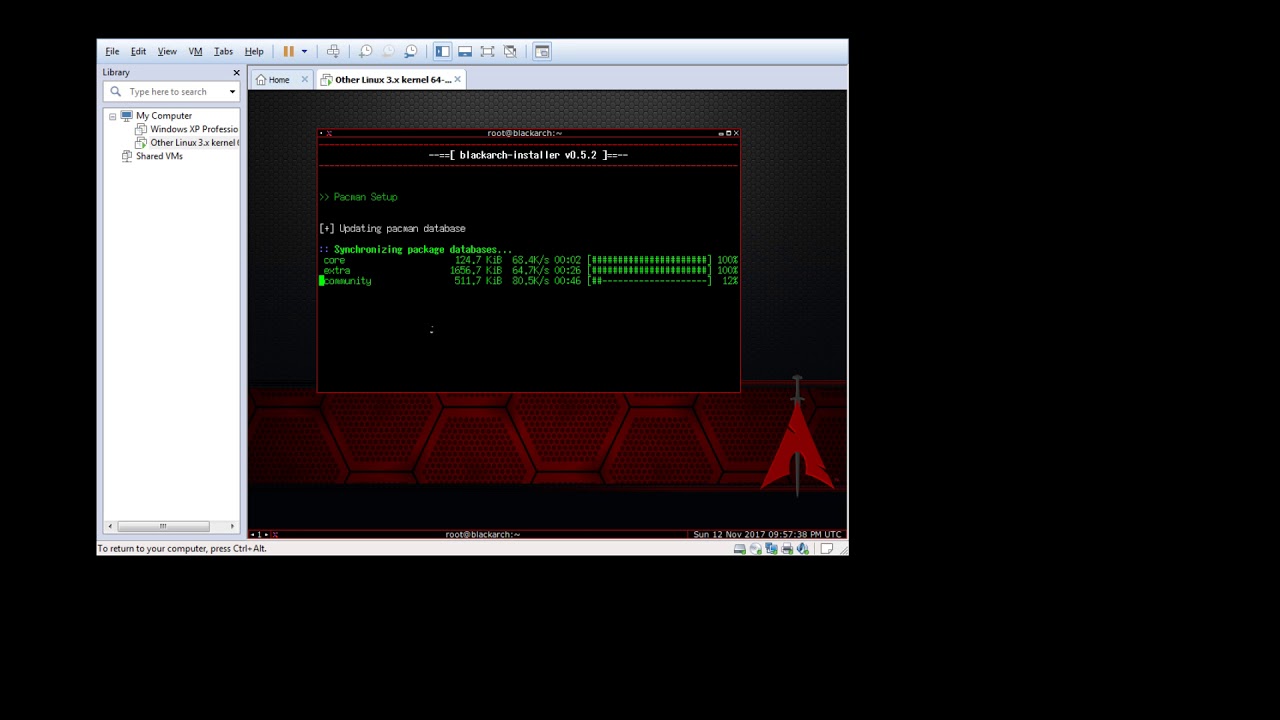The image size is (1280, 720).
Task: Click the BlackArch logo on the desktop
Action: pos(797,437)
